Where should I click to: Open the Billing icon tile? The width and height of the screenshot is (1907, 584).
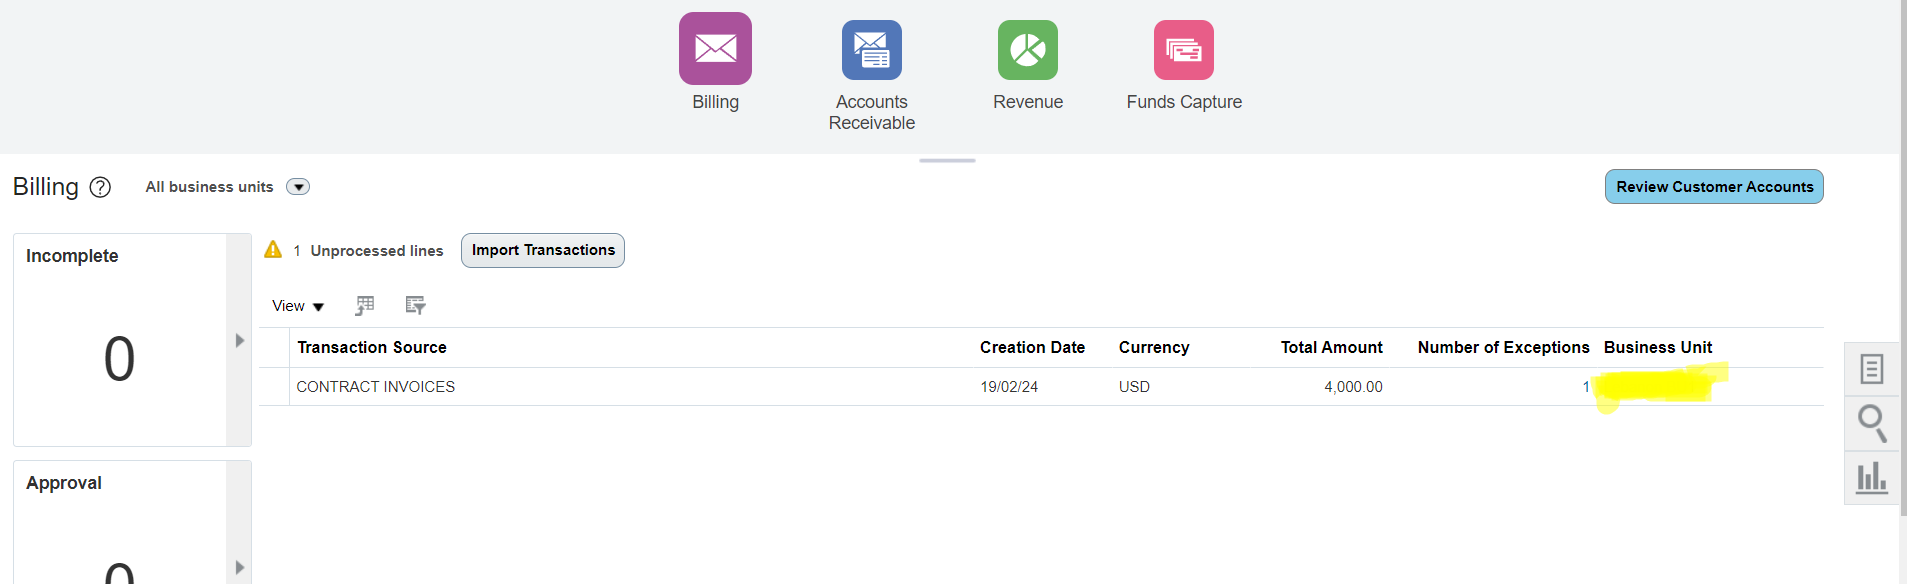tap(715, 48)
